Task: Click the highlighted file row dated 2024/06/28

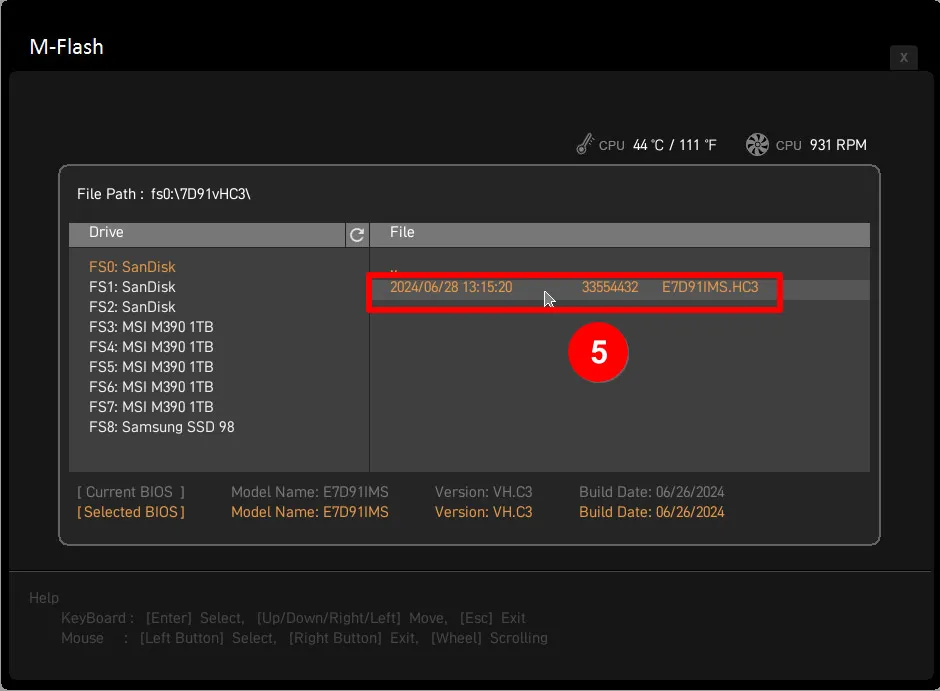Action: pyautogui.click(x=575, y=287)
